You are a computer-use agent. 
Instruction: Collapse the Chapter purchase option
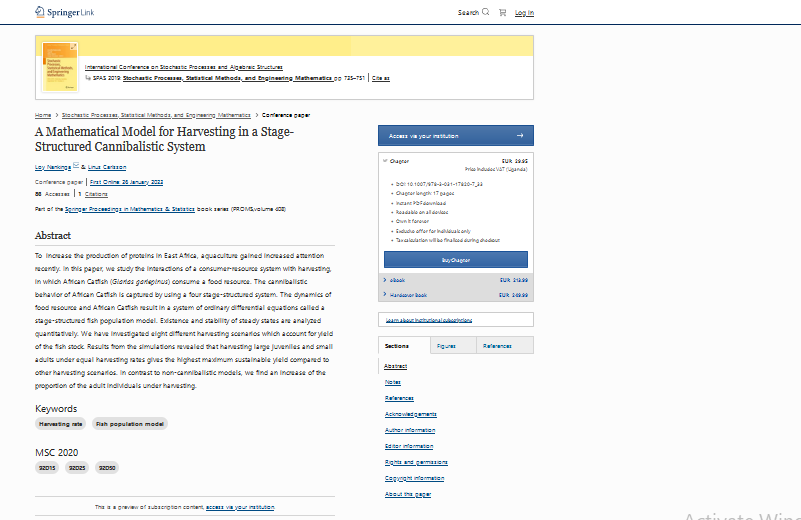(384, 160)
